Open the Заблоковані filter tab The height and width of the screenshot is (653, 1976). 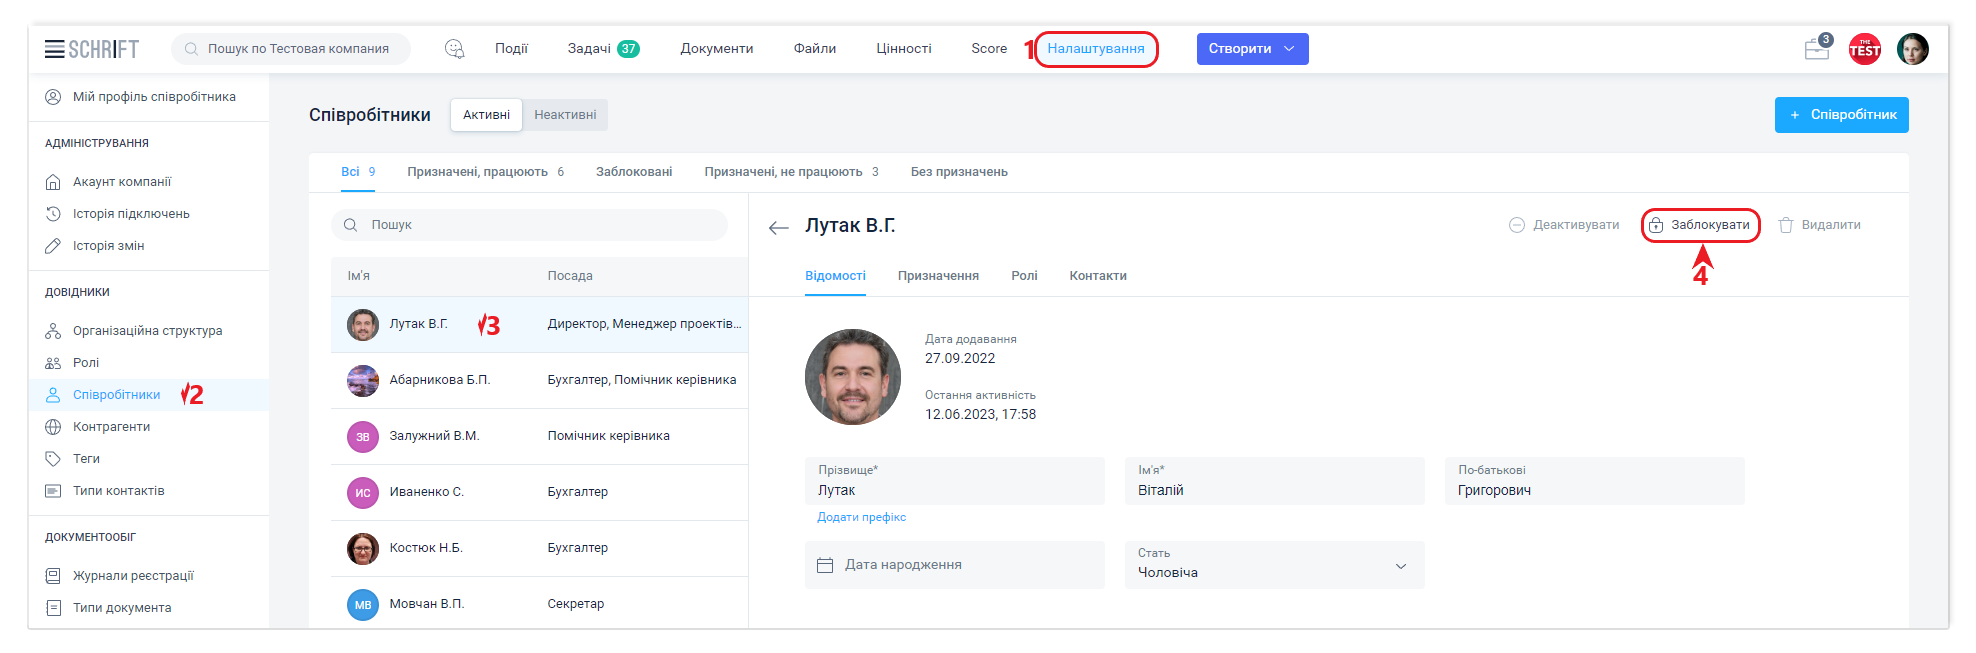click(634, 172)
